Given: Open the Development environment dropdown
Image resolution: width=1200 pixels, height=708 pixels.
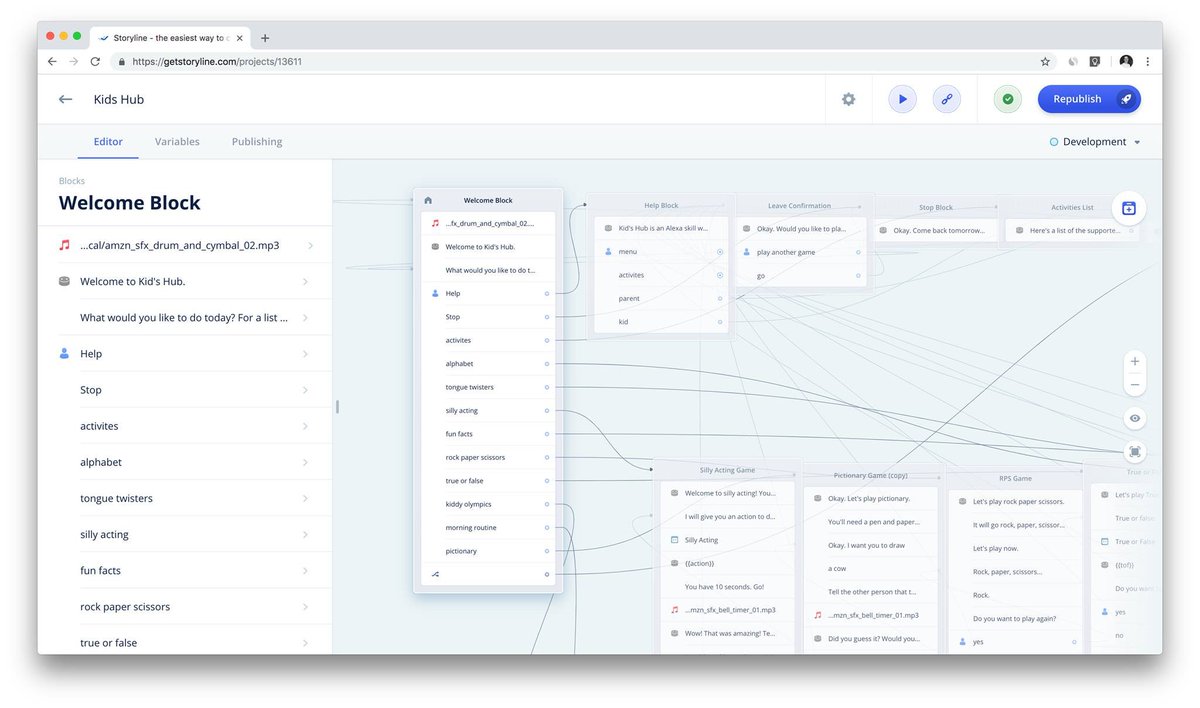Looking at the screenshot, I should click(x=1095, y=141).
